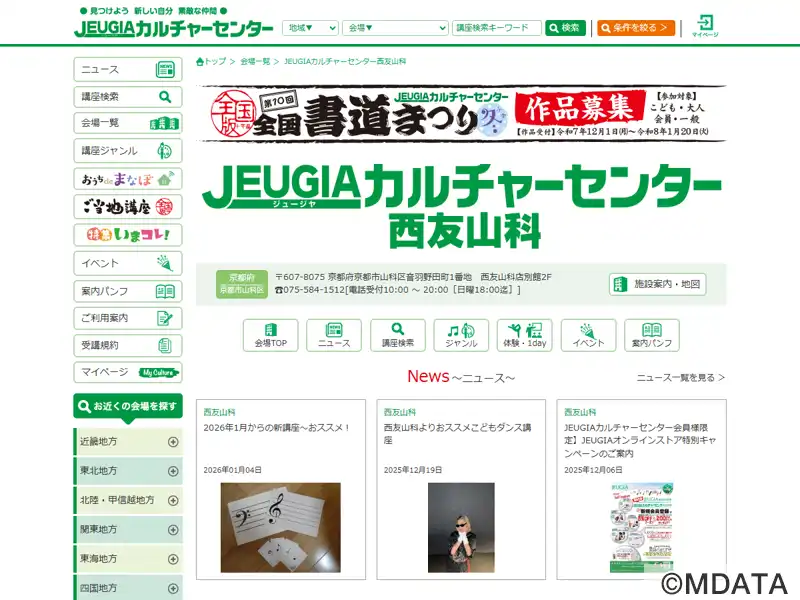
Task: Click the magnifier icon beside sidebar 講座検索
Action: 165,96
